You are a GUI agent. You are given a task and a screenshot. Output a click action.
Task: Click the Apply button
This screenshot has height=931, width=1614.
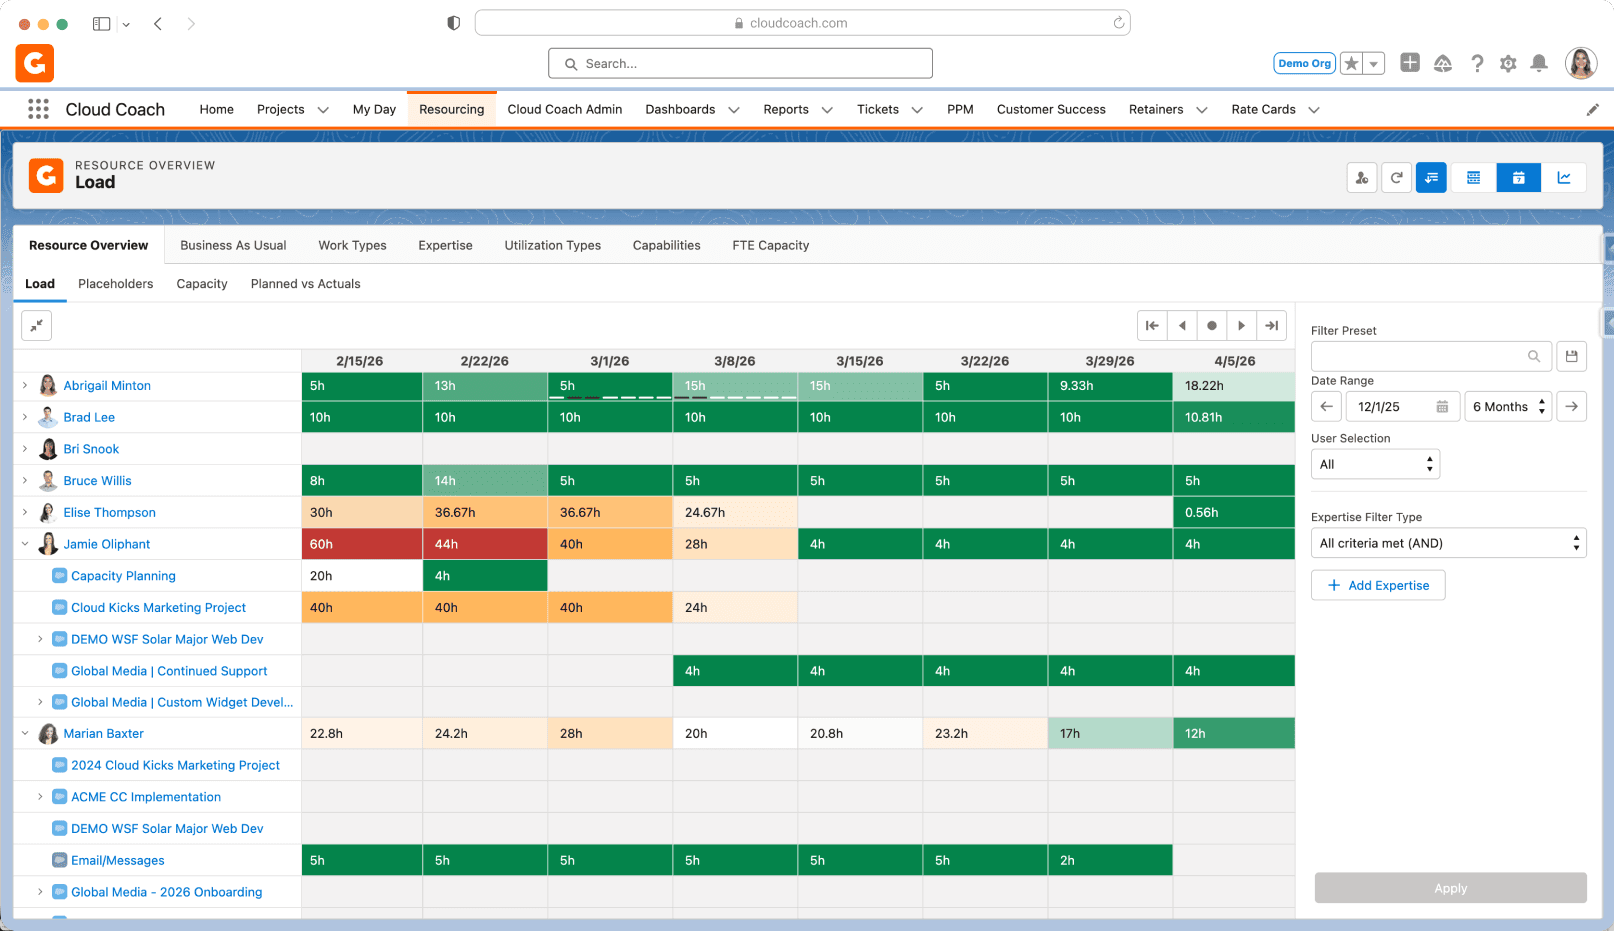coord(1450,888)
